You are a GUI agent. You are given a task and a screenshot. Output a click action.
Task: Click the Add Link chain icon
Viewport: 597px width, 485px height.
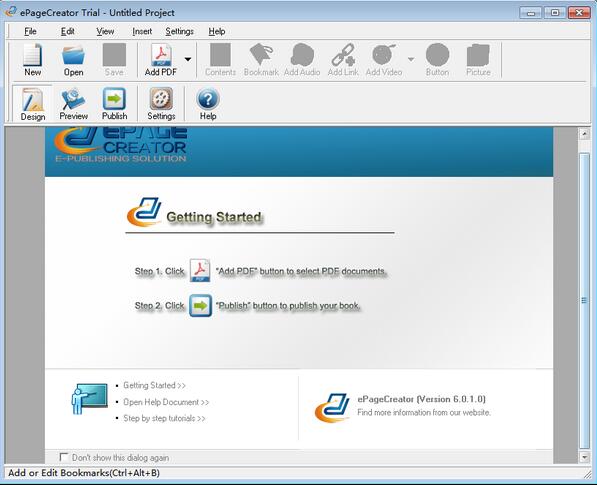[x=343, y=54]
